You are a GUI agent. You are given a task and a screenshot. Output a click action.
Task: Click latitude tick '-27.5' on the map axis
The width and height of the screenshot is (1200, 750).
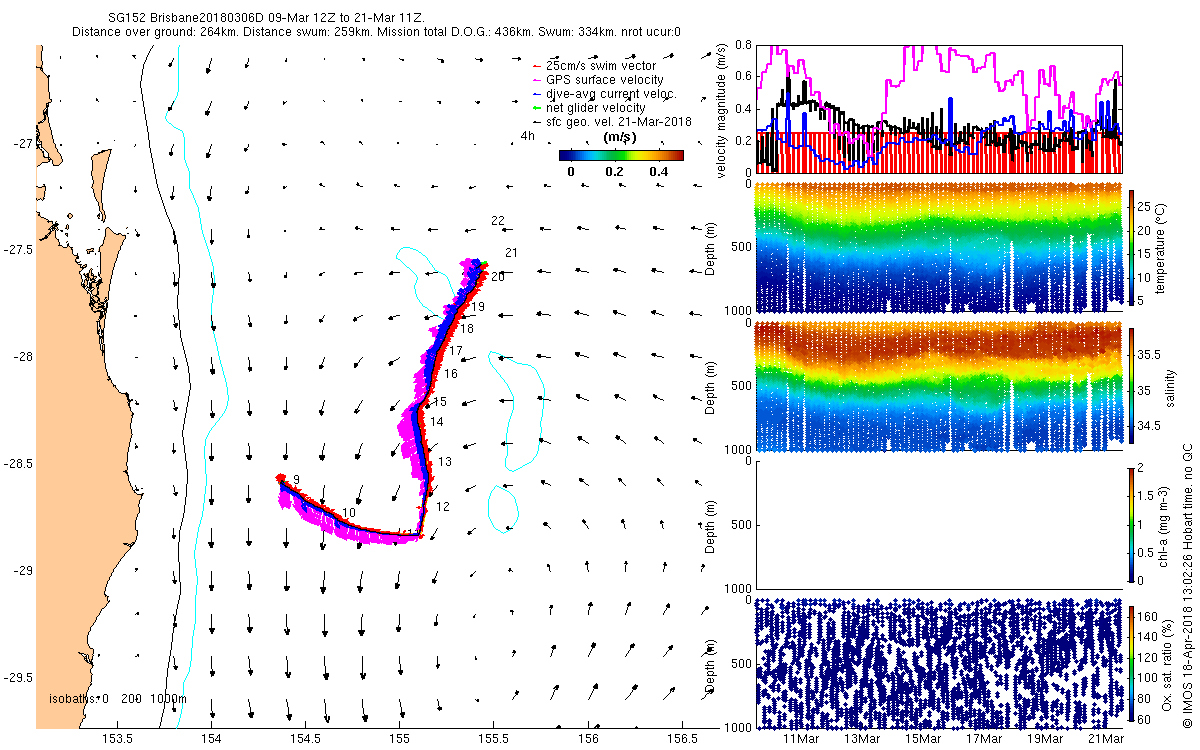17,251
